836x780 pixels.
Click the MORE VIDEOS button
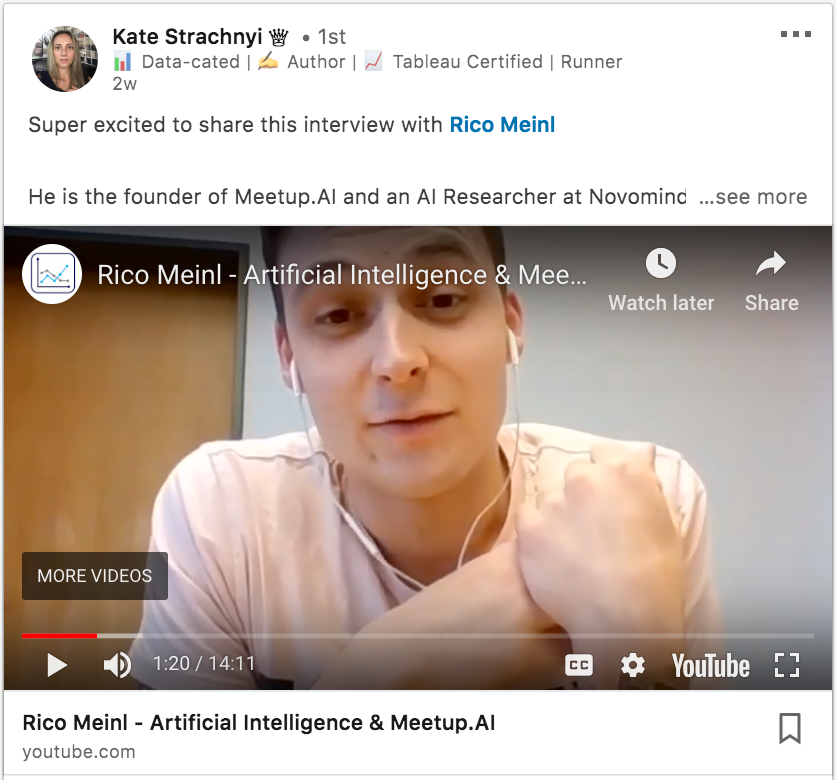coord(95,576)
